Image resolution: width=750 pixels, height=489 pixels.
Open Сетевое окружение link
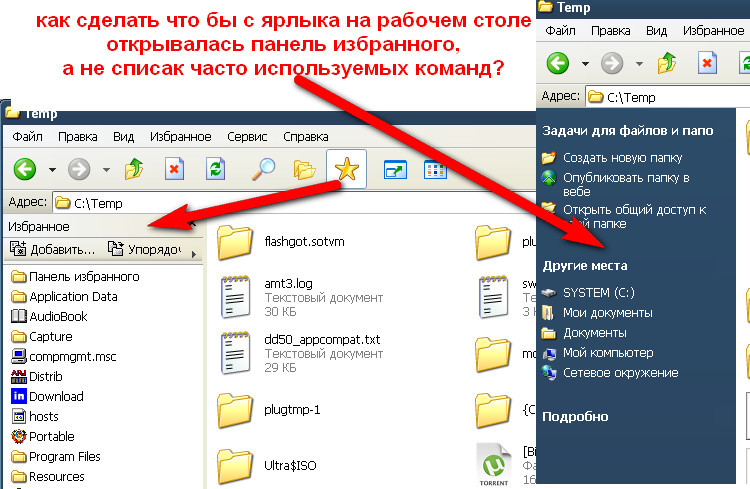[610, 373]
